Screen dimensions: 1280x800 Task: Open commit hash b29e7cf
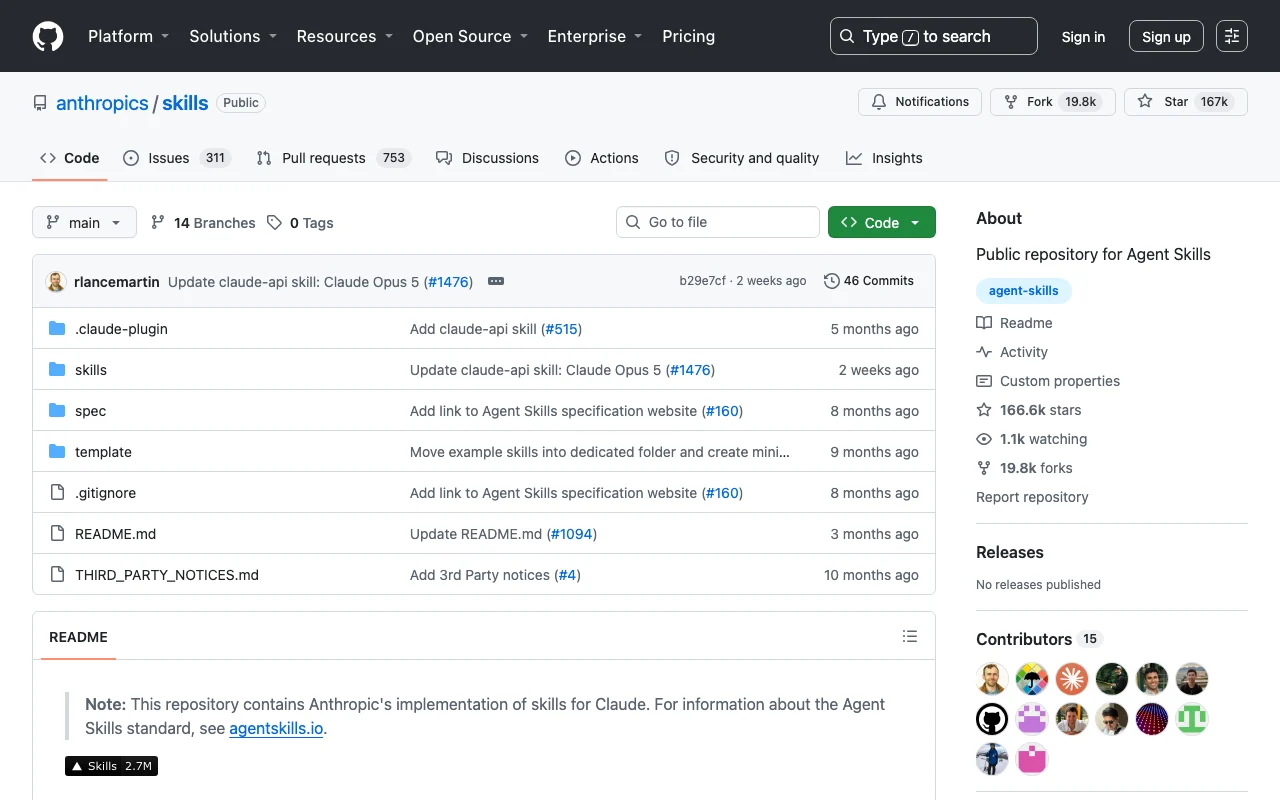point(703,281)
